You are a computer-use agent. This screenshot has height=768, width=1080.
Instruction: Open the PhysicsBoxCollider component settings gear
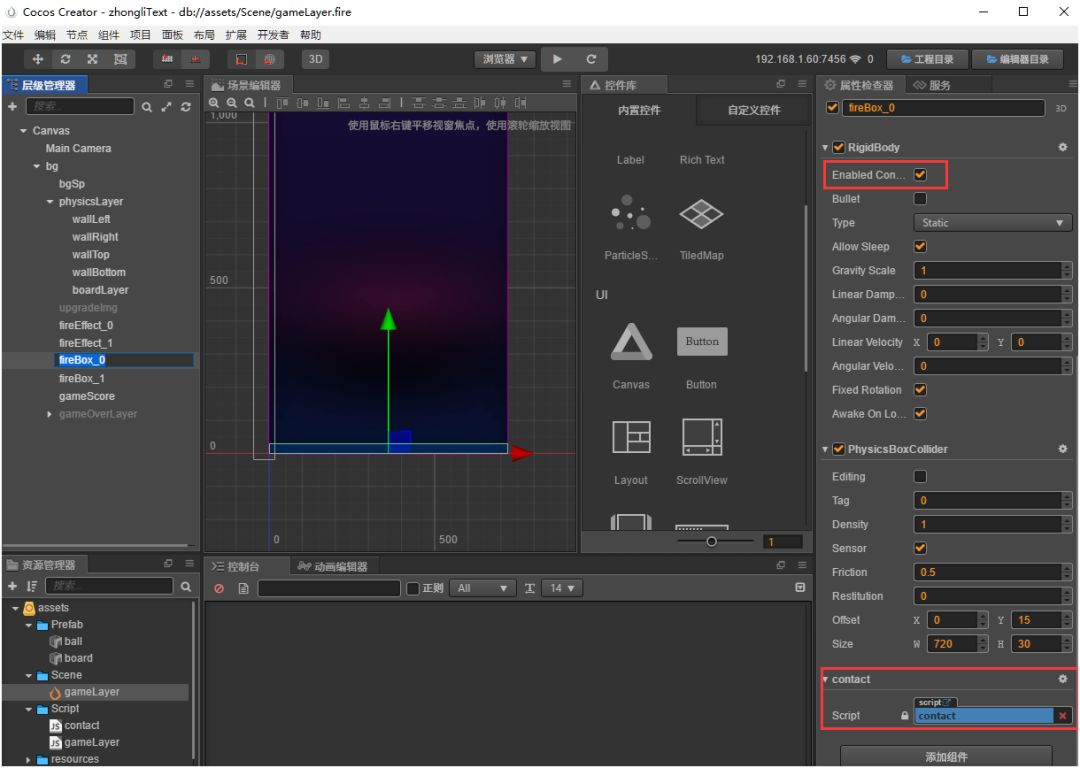click(x=1063, y=449)
